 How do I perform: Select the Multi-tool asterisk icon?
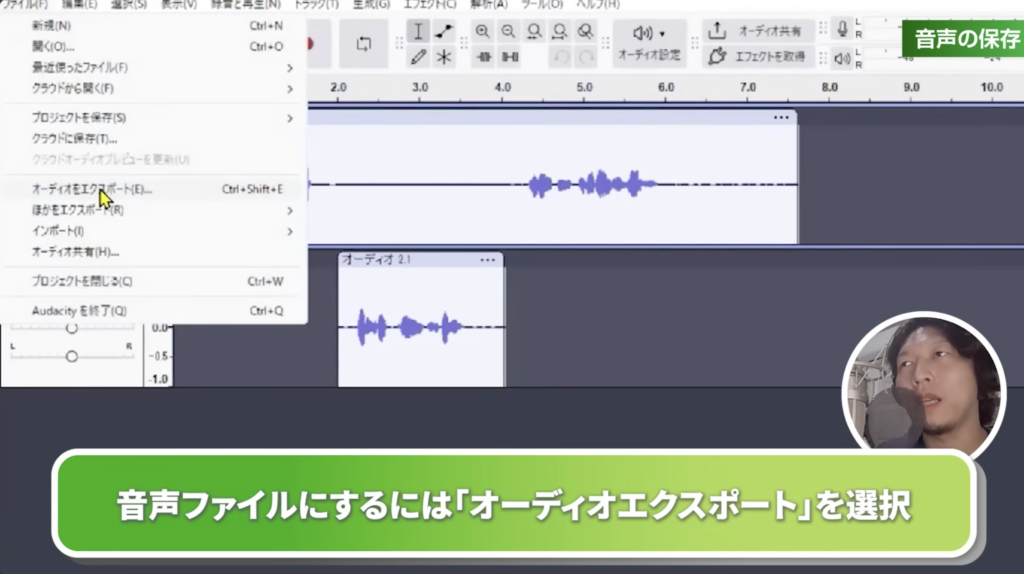(444, 57)
